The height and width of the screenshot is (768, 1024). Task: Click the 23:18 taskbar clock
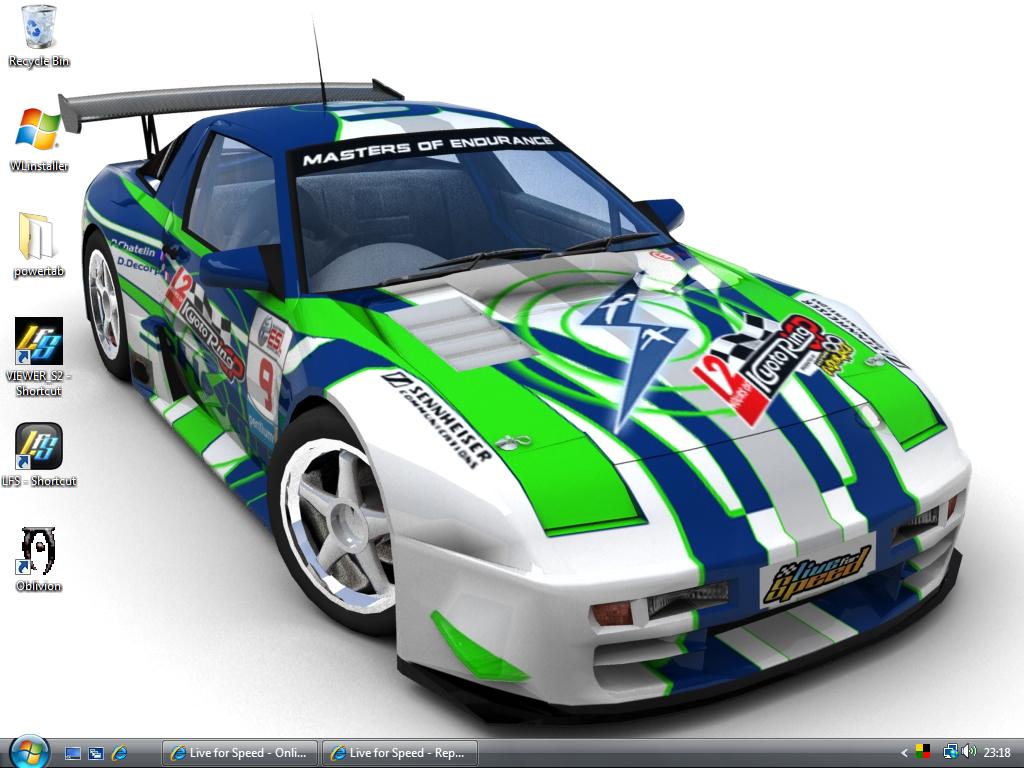997,753
